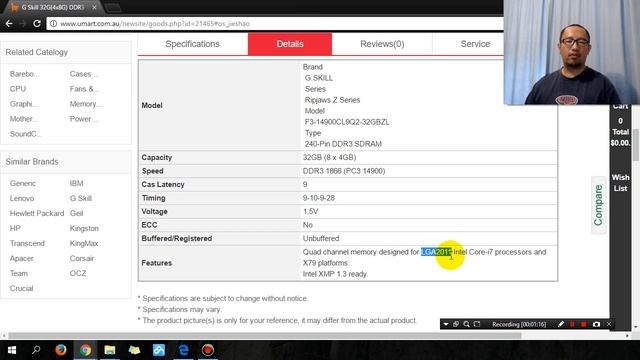Open the blue pinned app on the taskbar

click(x=159, y=350)
